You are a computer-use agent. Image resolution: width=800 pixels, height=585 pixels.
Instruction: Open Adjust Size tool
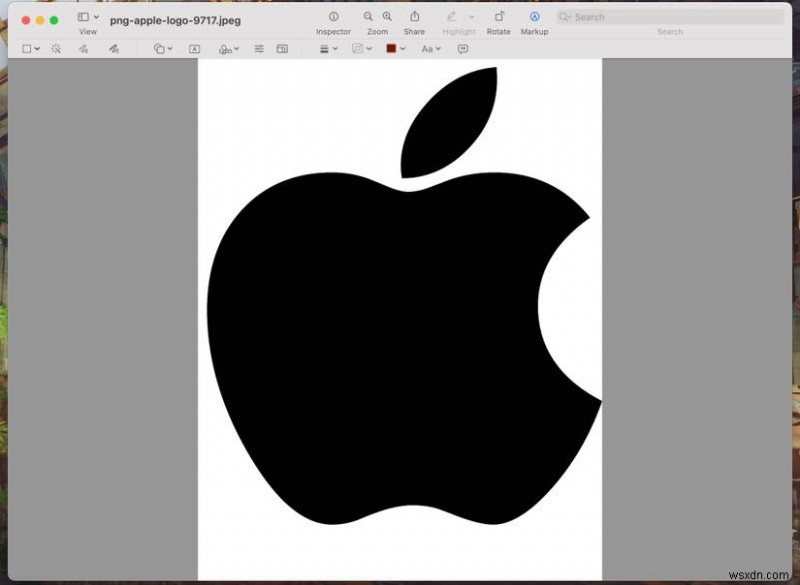pos(282,49)
